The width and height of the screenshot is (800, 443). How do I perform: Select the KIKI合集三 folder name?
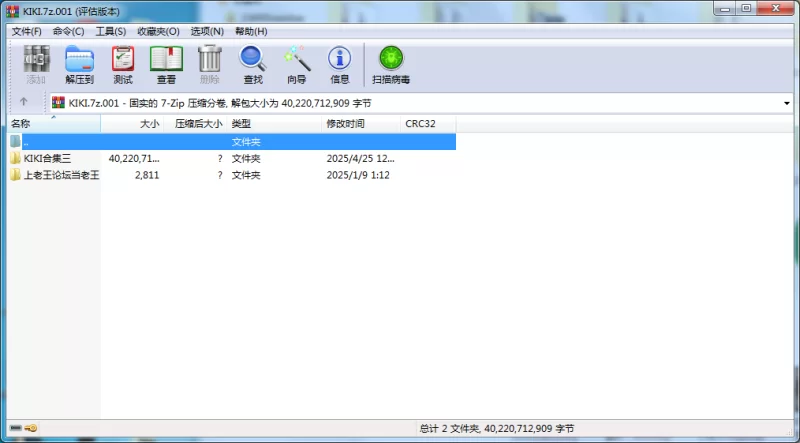pyautogui.click(x=47, y=159)
